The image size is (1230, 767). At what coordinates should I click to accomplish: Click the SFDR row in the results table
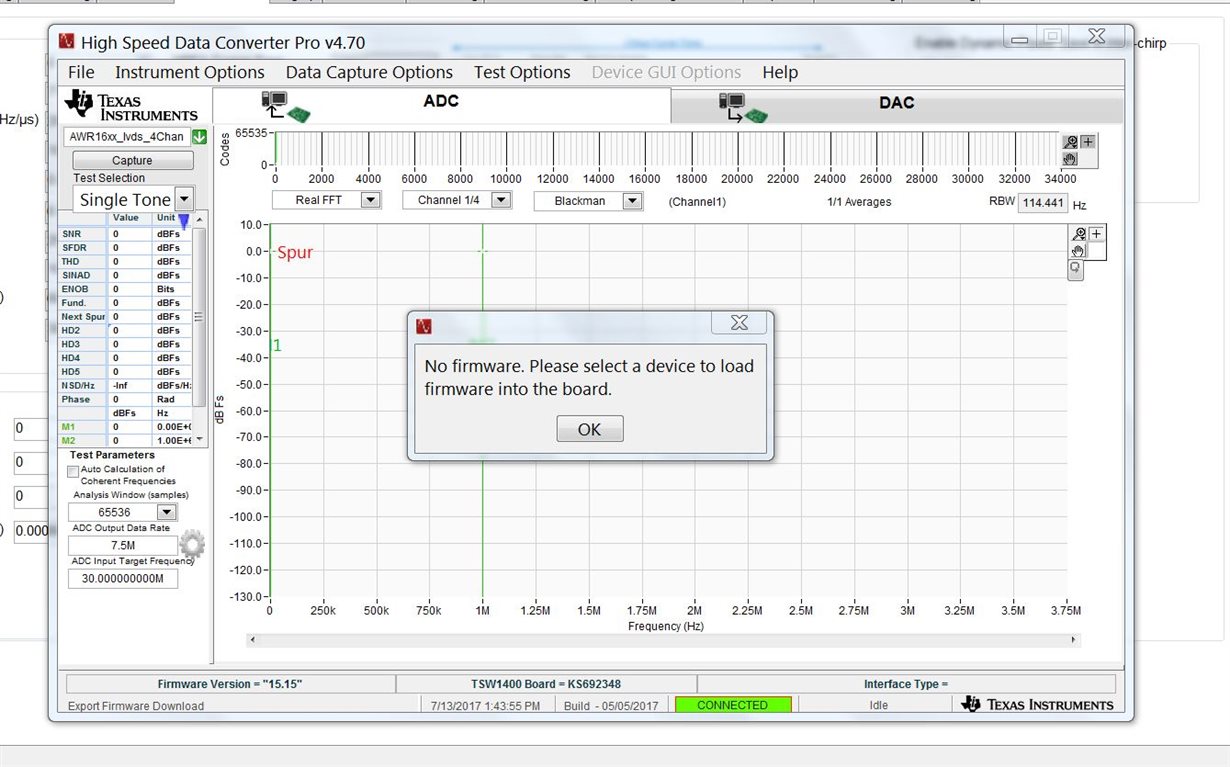125,248
